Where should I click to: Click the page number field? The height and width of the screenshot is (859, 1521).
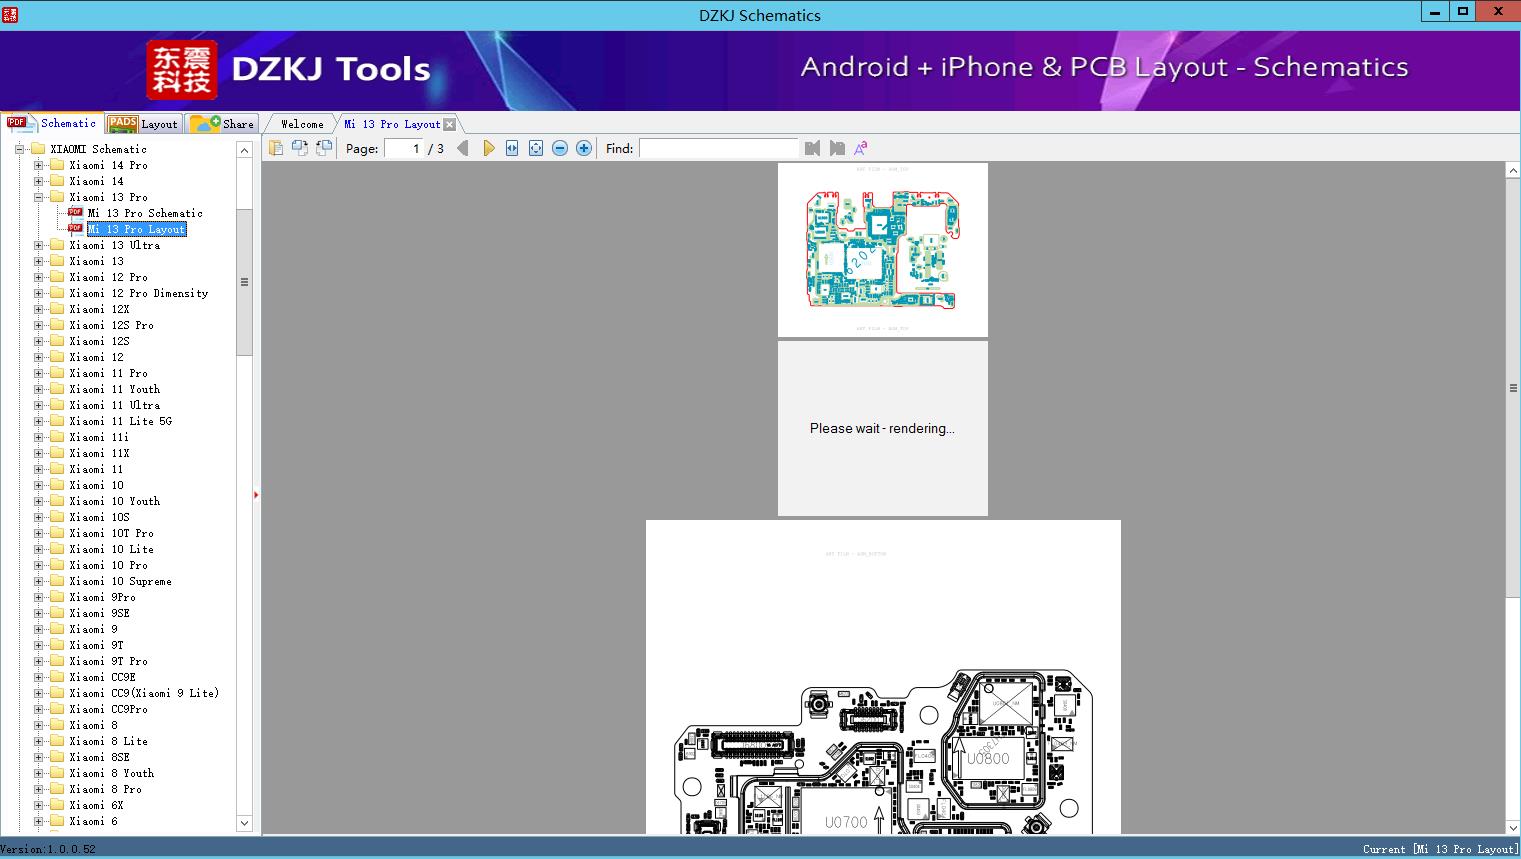coord(404,148)
